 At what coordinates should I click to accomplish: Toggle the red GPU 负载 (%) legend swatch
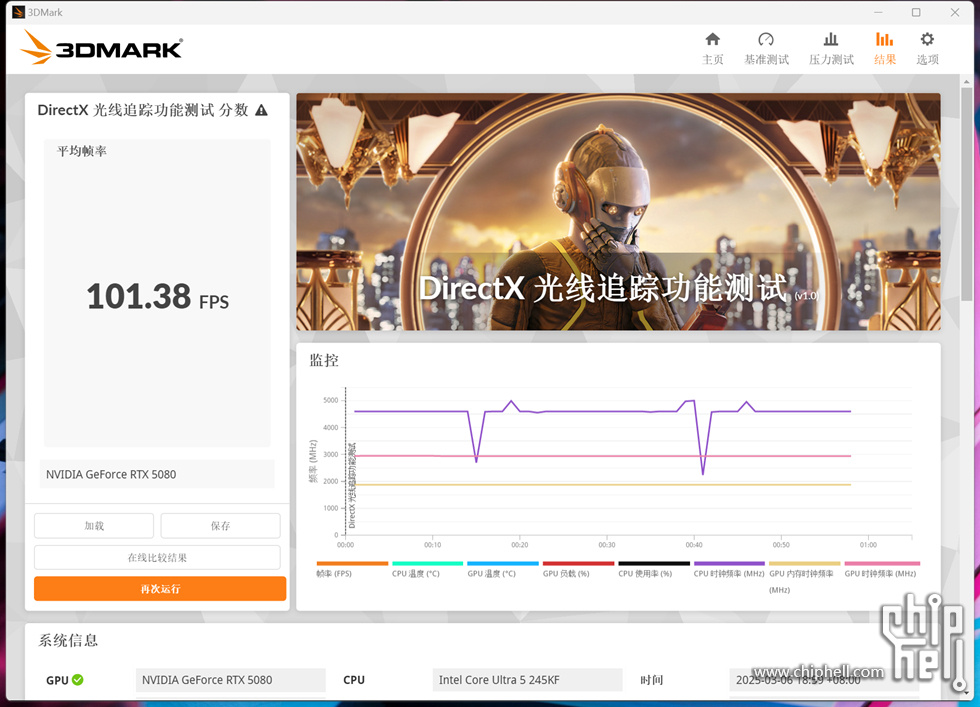(x=579, y=563)
